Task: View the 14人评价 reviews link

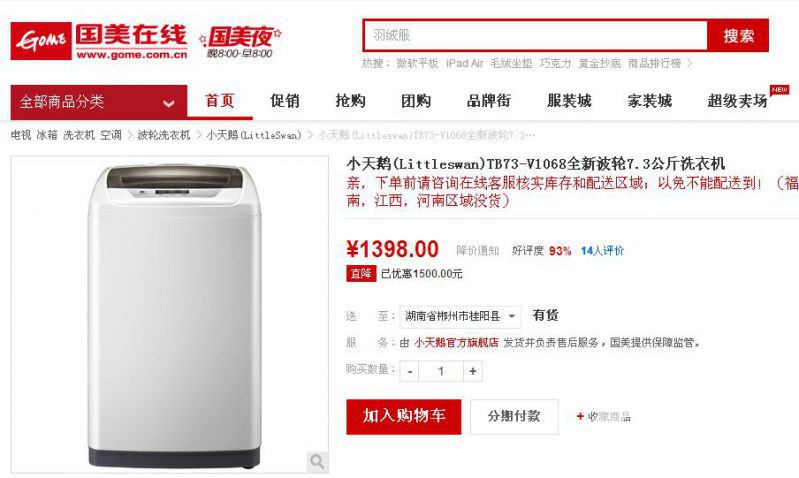Action: (602, 250)
